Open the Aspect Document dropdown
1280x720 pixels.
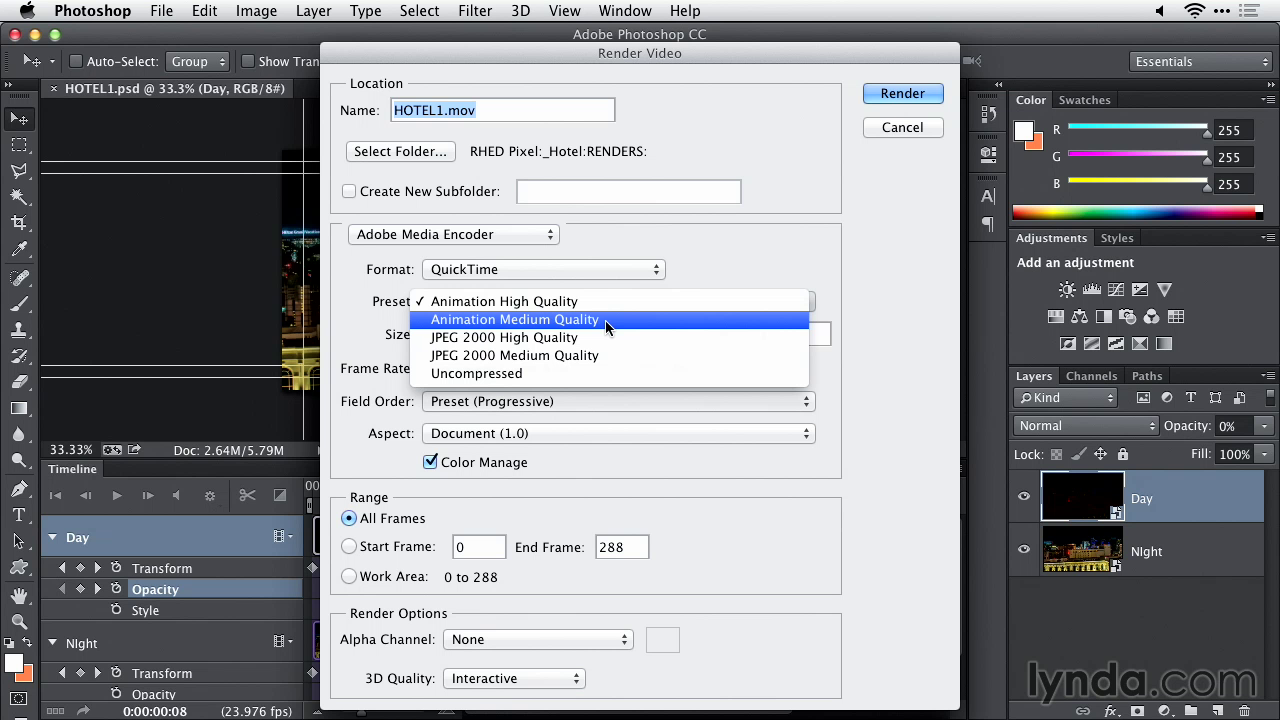pos(618,433)
